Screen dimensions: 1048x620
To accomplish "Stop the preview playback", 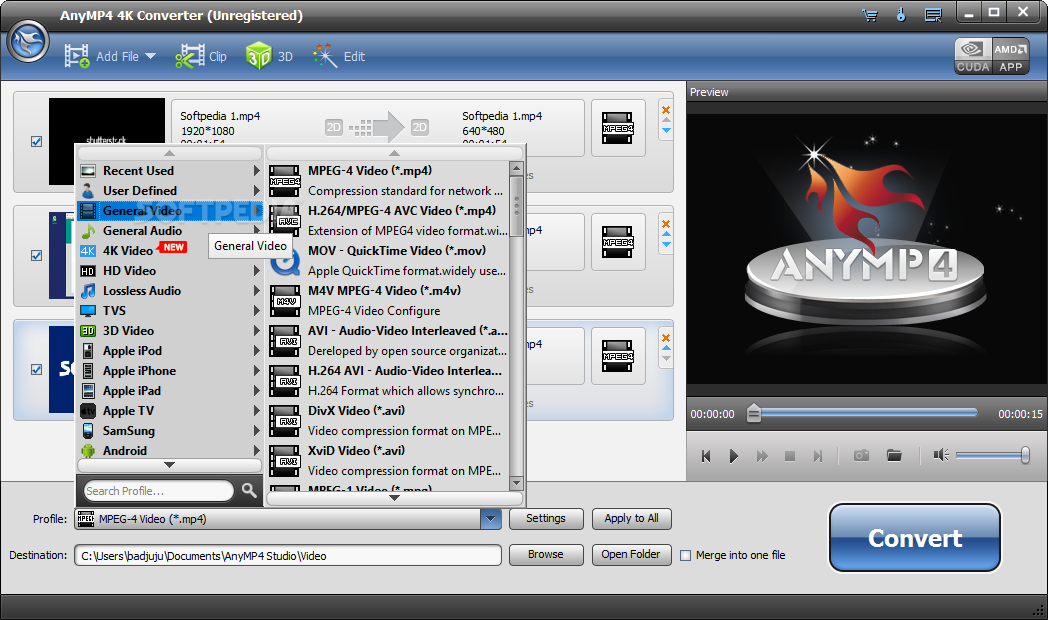I will 789,456.
